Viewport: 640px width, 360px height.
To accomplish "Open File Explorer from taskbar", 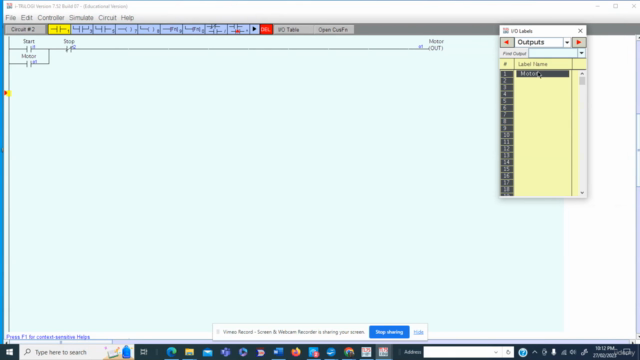I will coord(189,352).
